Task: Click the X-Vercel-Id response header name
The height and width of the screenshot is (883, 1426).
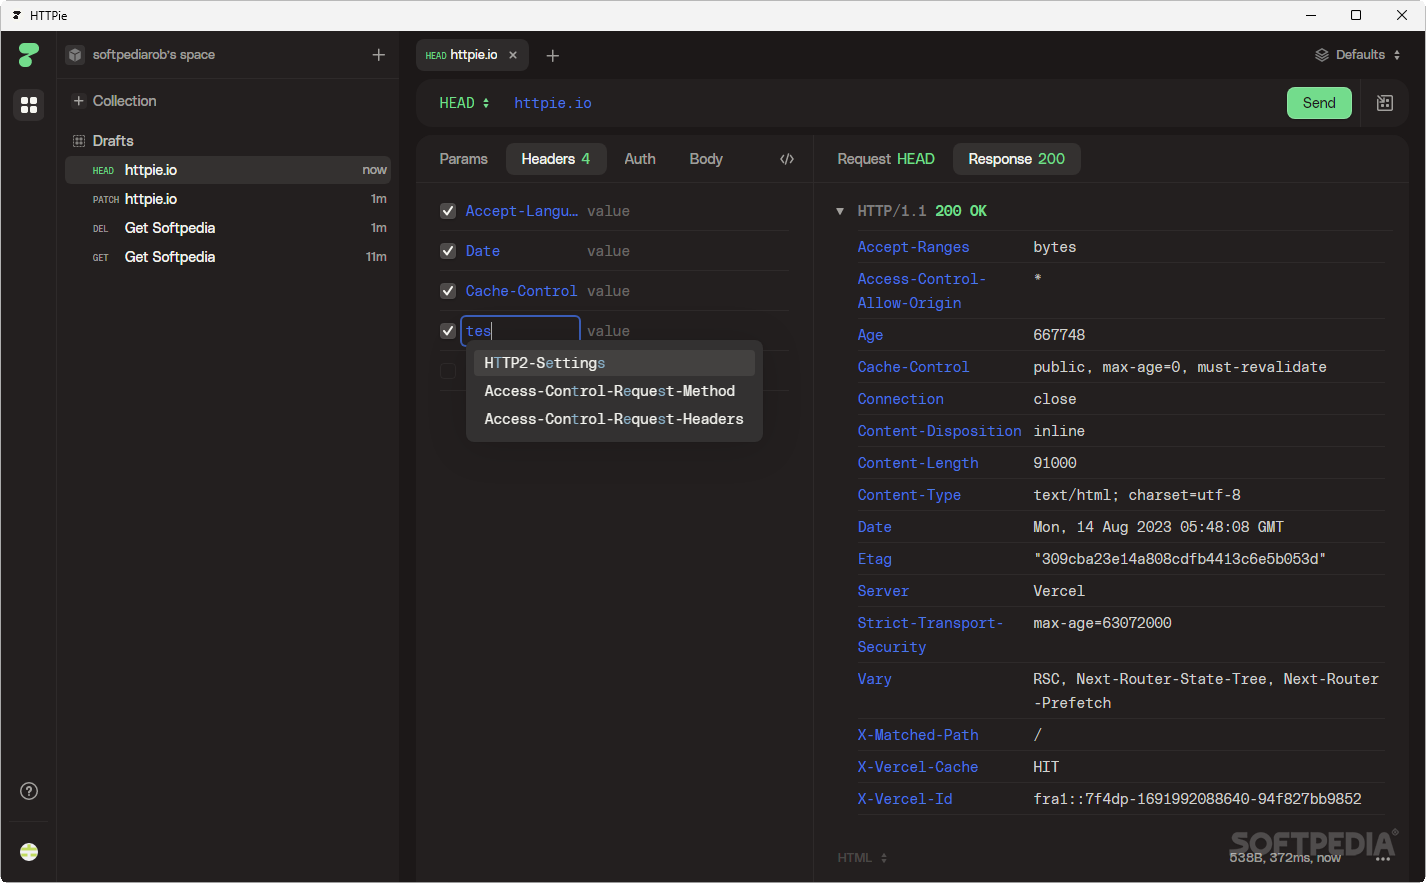Action: [905, 799]
